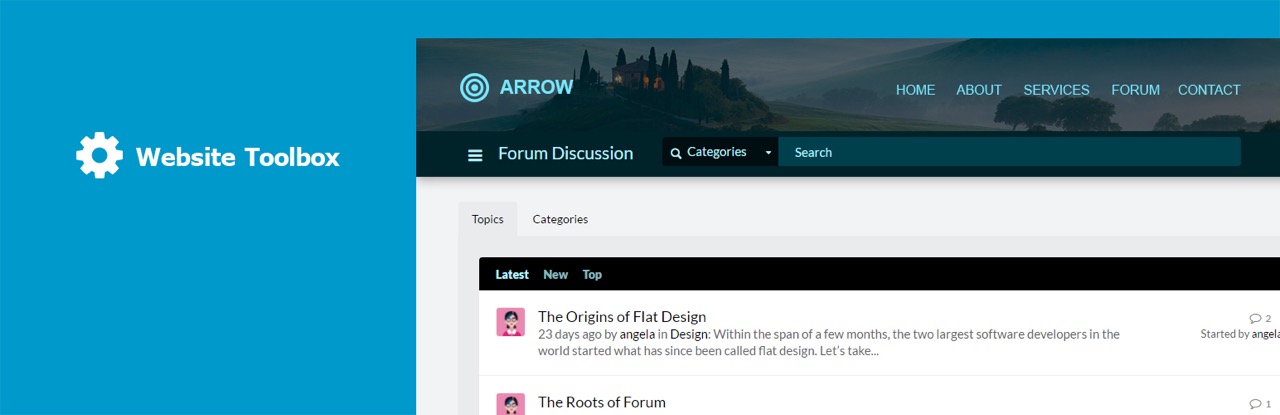This screenshot has width=1280, height=415.
Task: Click the ARROW site title text
Action: 536,87
